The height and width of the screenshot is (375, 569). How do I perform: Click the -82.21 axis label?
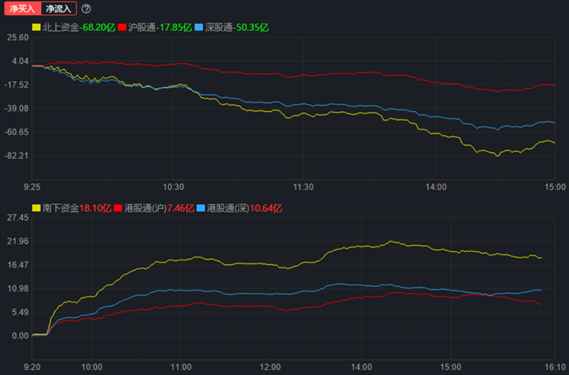point(16,155)
